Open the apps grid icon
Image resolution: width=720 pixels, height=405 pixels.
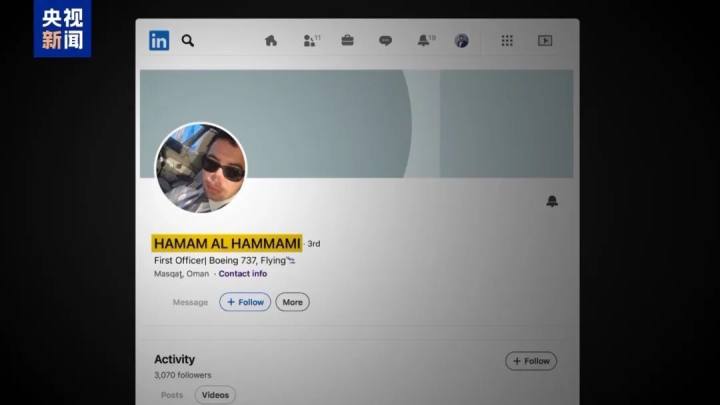tap(507, 41)
